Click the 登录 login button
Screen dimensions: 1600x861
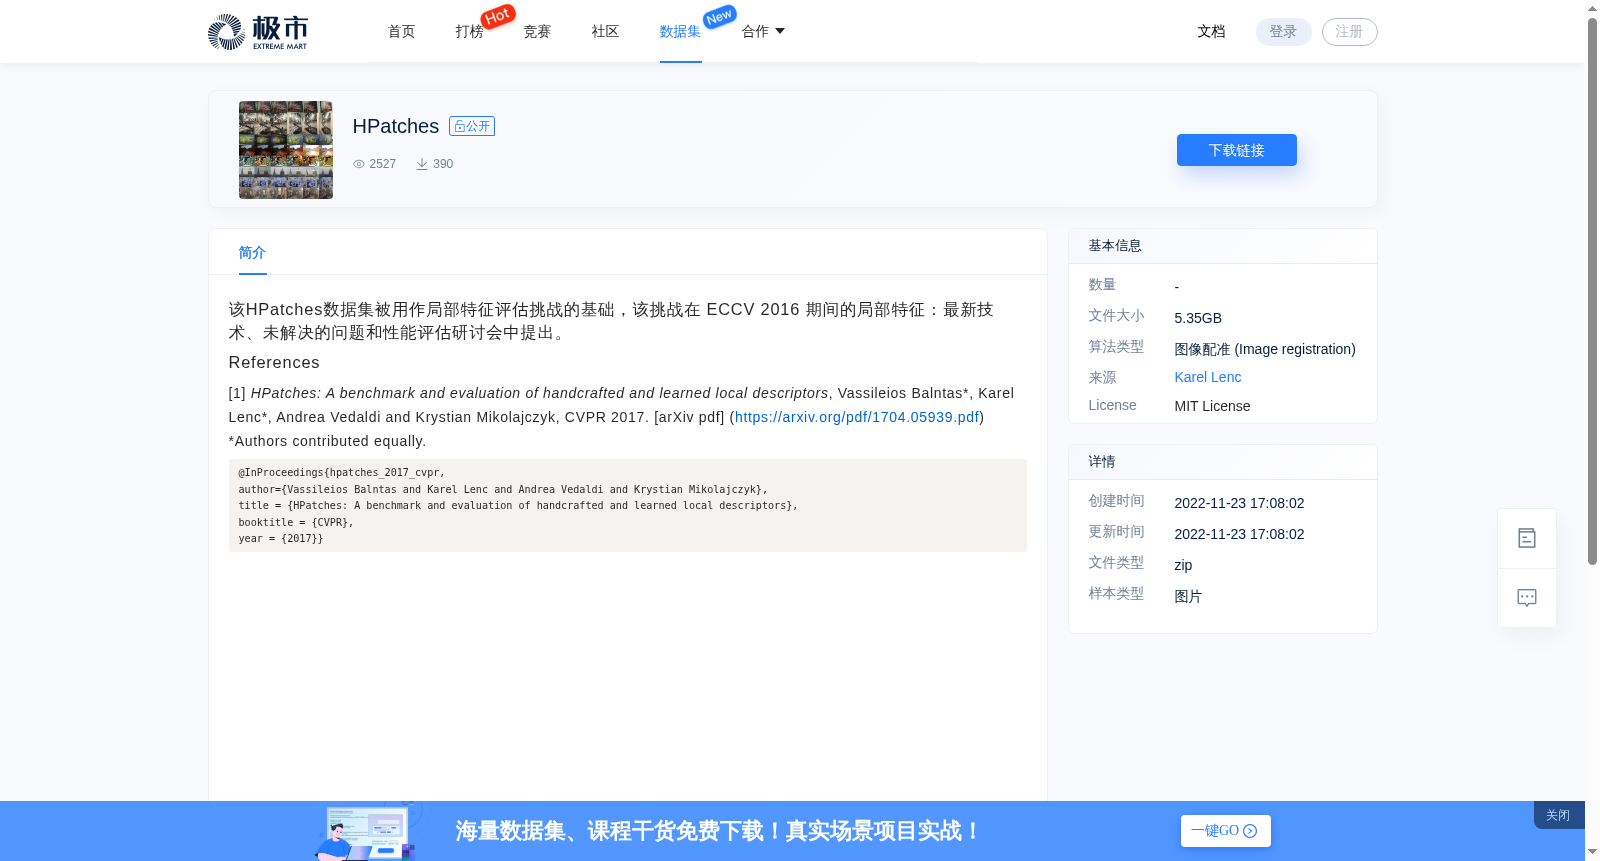(1283, 32)
